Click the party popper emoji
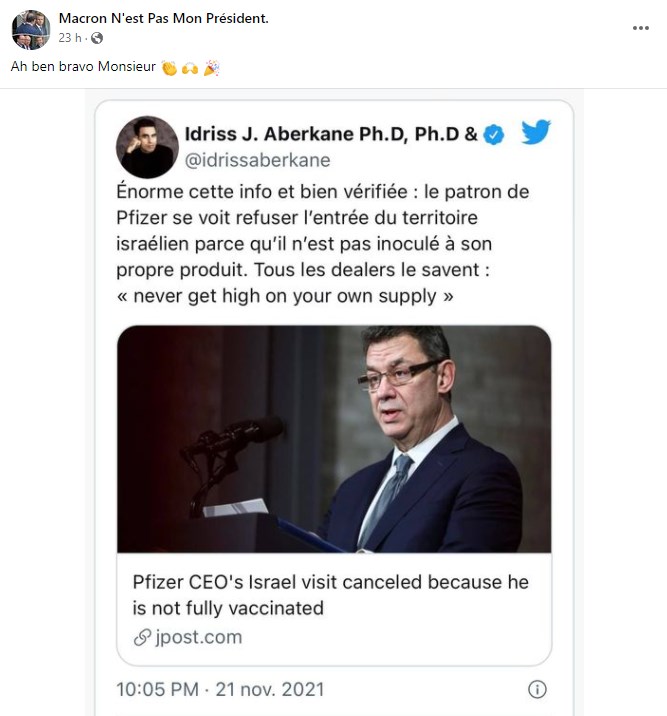 tap(211, 68)
